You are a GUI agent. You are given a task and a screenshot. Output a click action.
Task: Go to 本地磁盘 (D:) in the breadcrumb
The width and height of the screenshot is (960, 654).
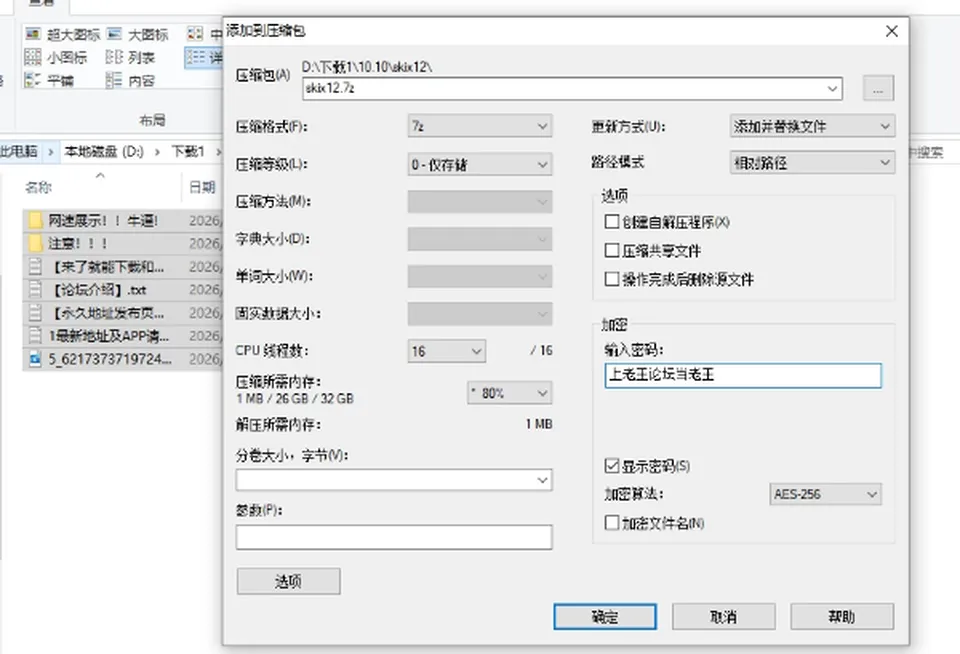point(103,151)
